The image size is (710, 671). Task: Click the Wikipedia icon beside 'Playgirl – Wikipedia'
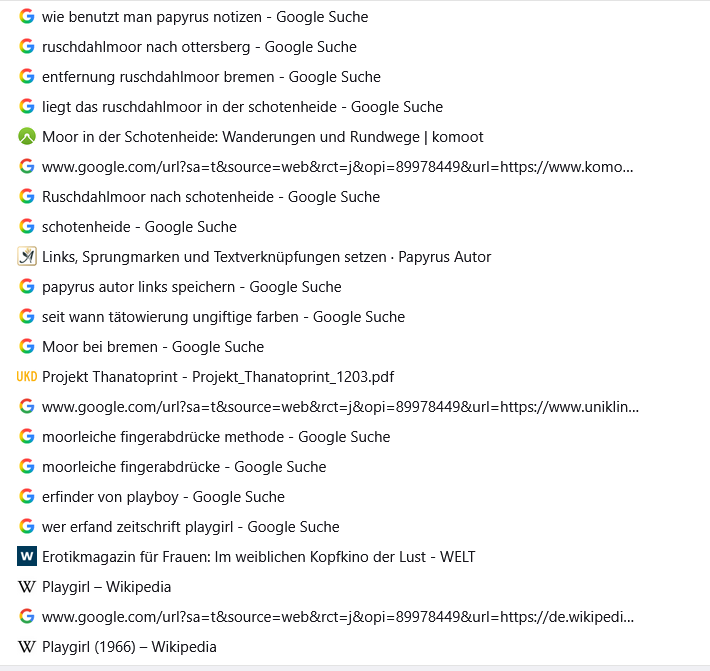(27, 587)
